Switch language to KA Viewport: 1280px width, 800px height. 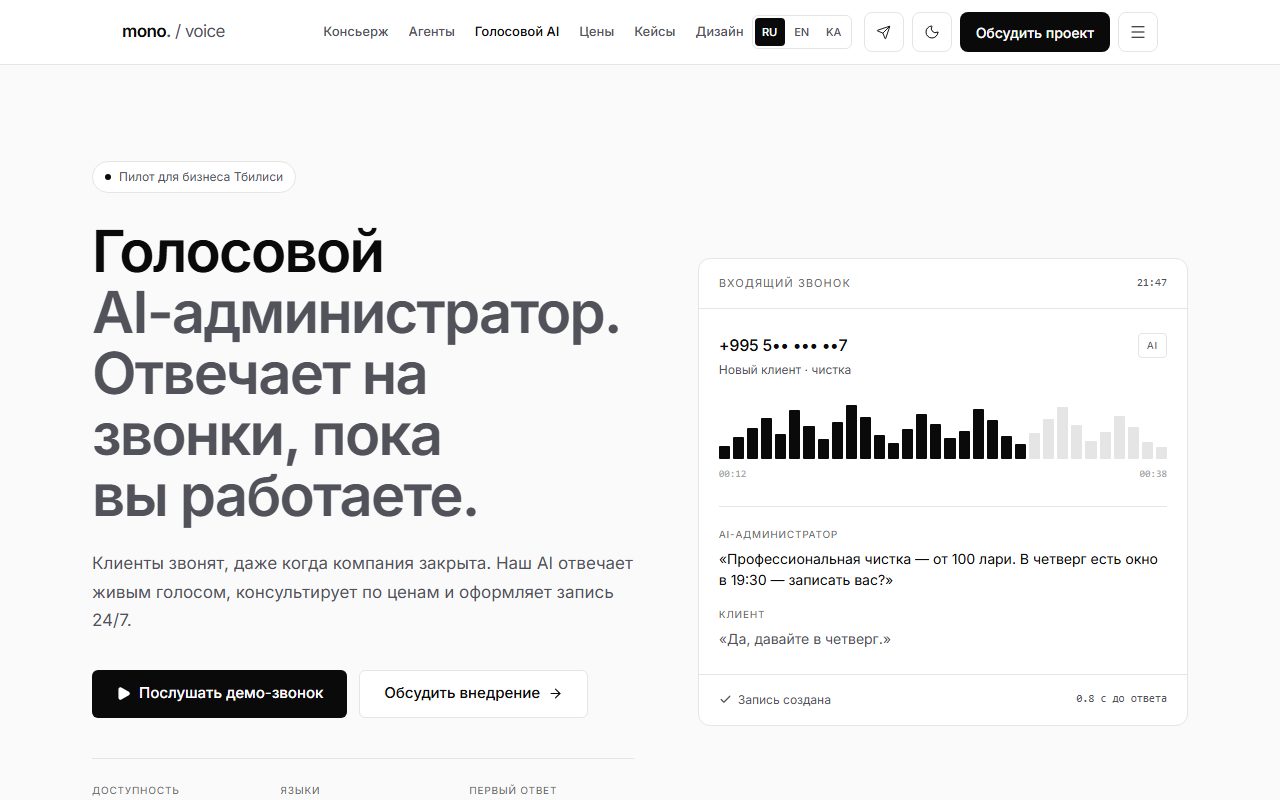pyautogui.click(x=834, y=32)
